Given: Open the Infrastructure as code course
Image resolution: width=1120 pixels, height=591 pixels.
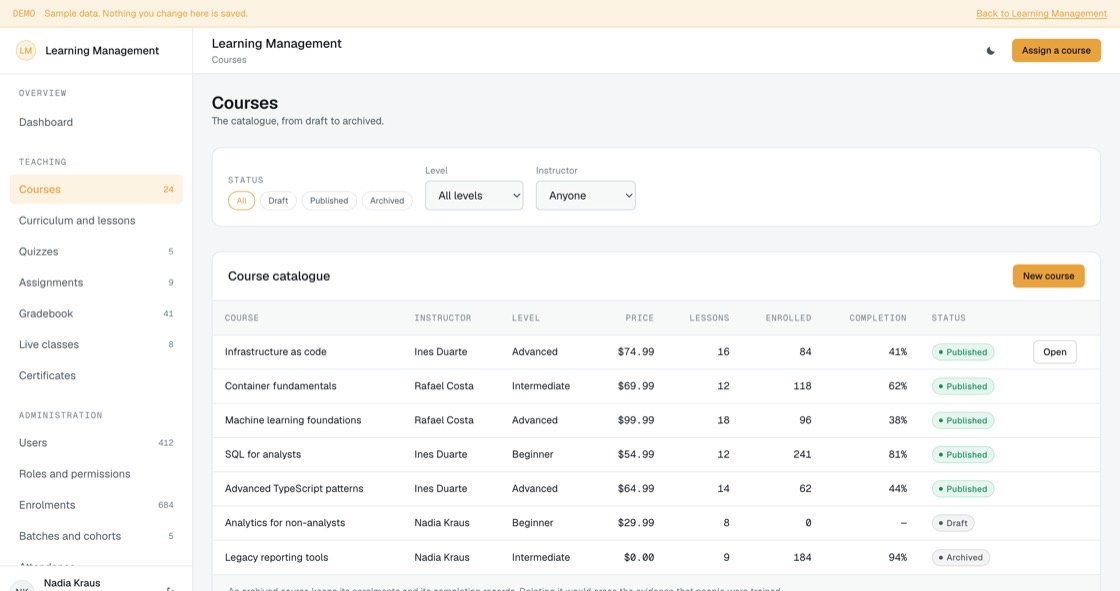Looking at the screenshot, I should pyautogui.click(x=1054, y=352).
